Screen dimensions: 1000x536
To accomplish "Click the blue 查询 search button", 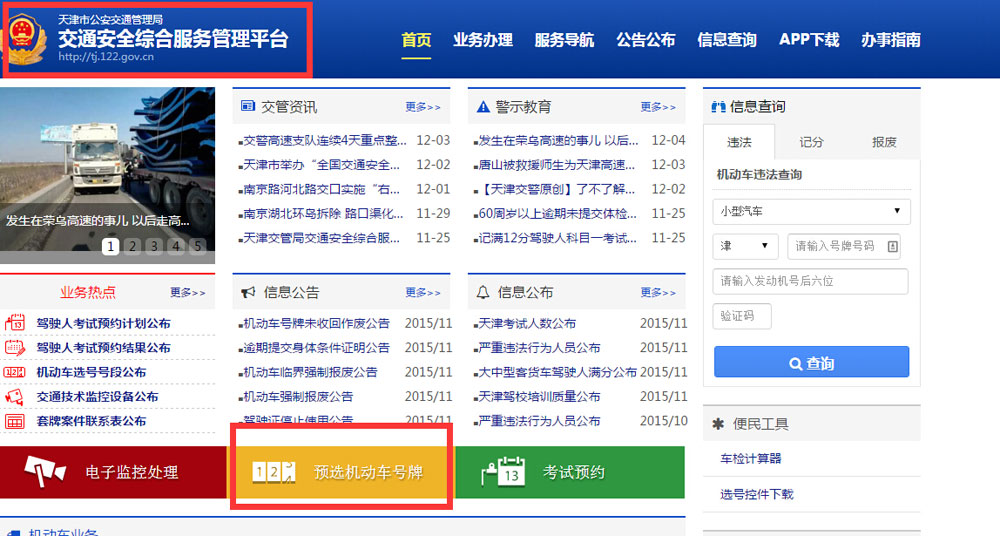I will click(811, 362).
